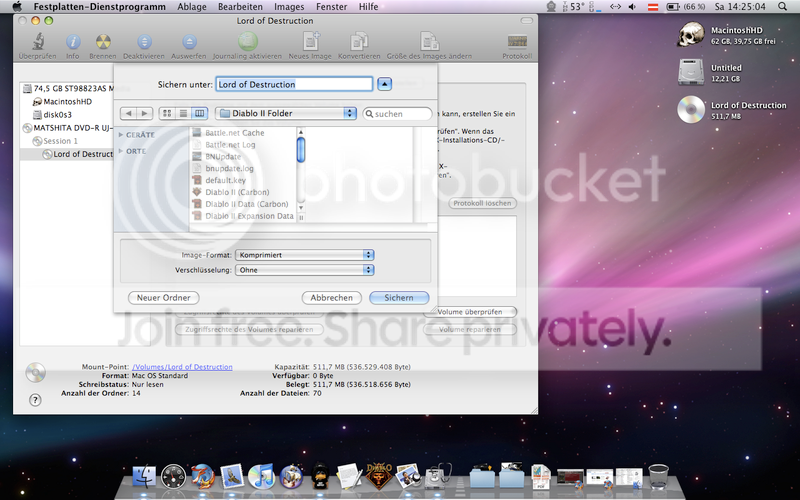The height and width of the screenshot is (500, 800).
Task: Click the Konvertieren toolbar icon
Action: (359, 41)
